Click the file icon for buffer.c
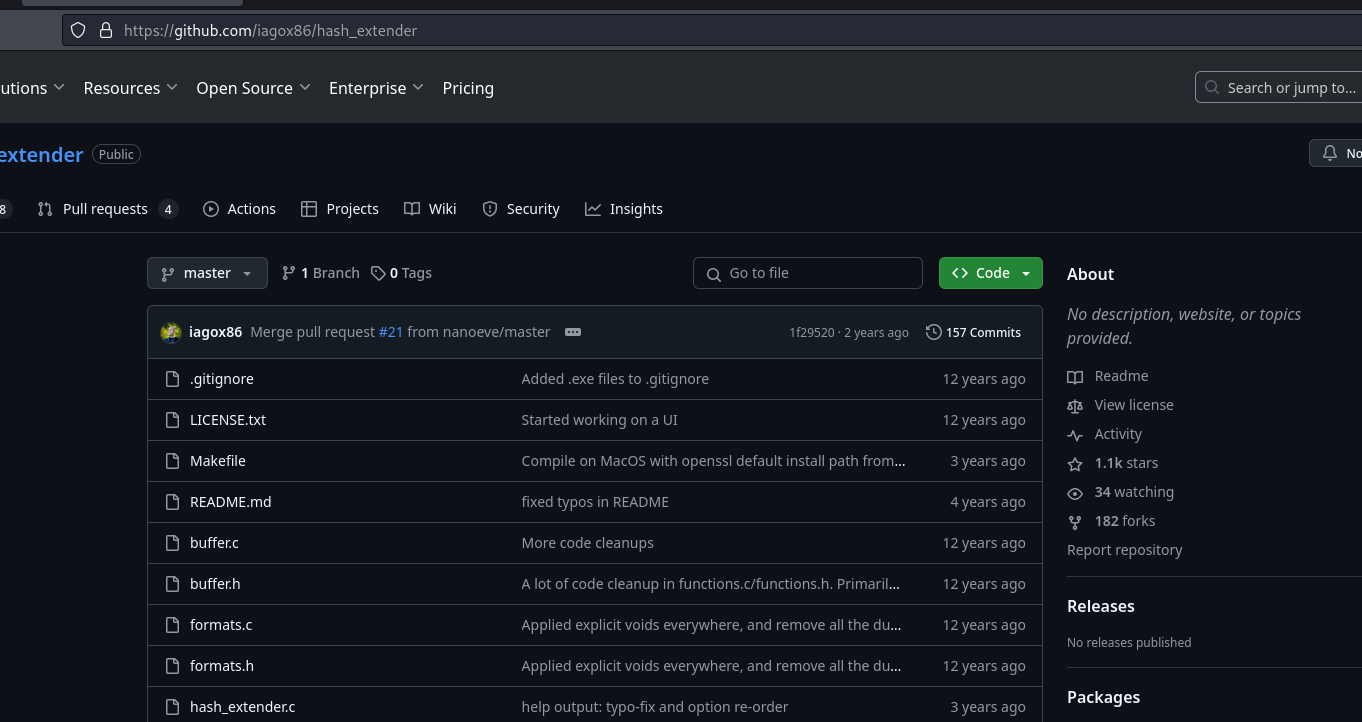 [172, 543]
